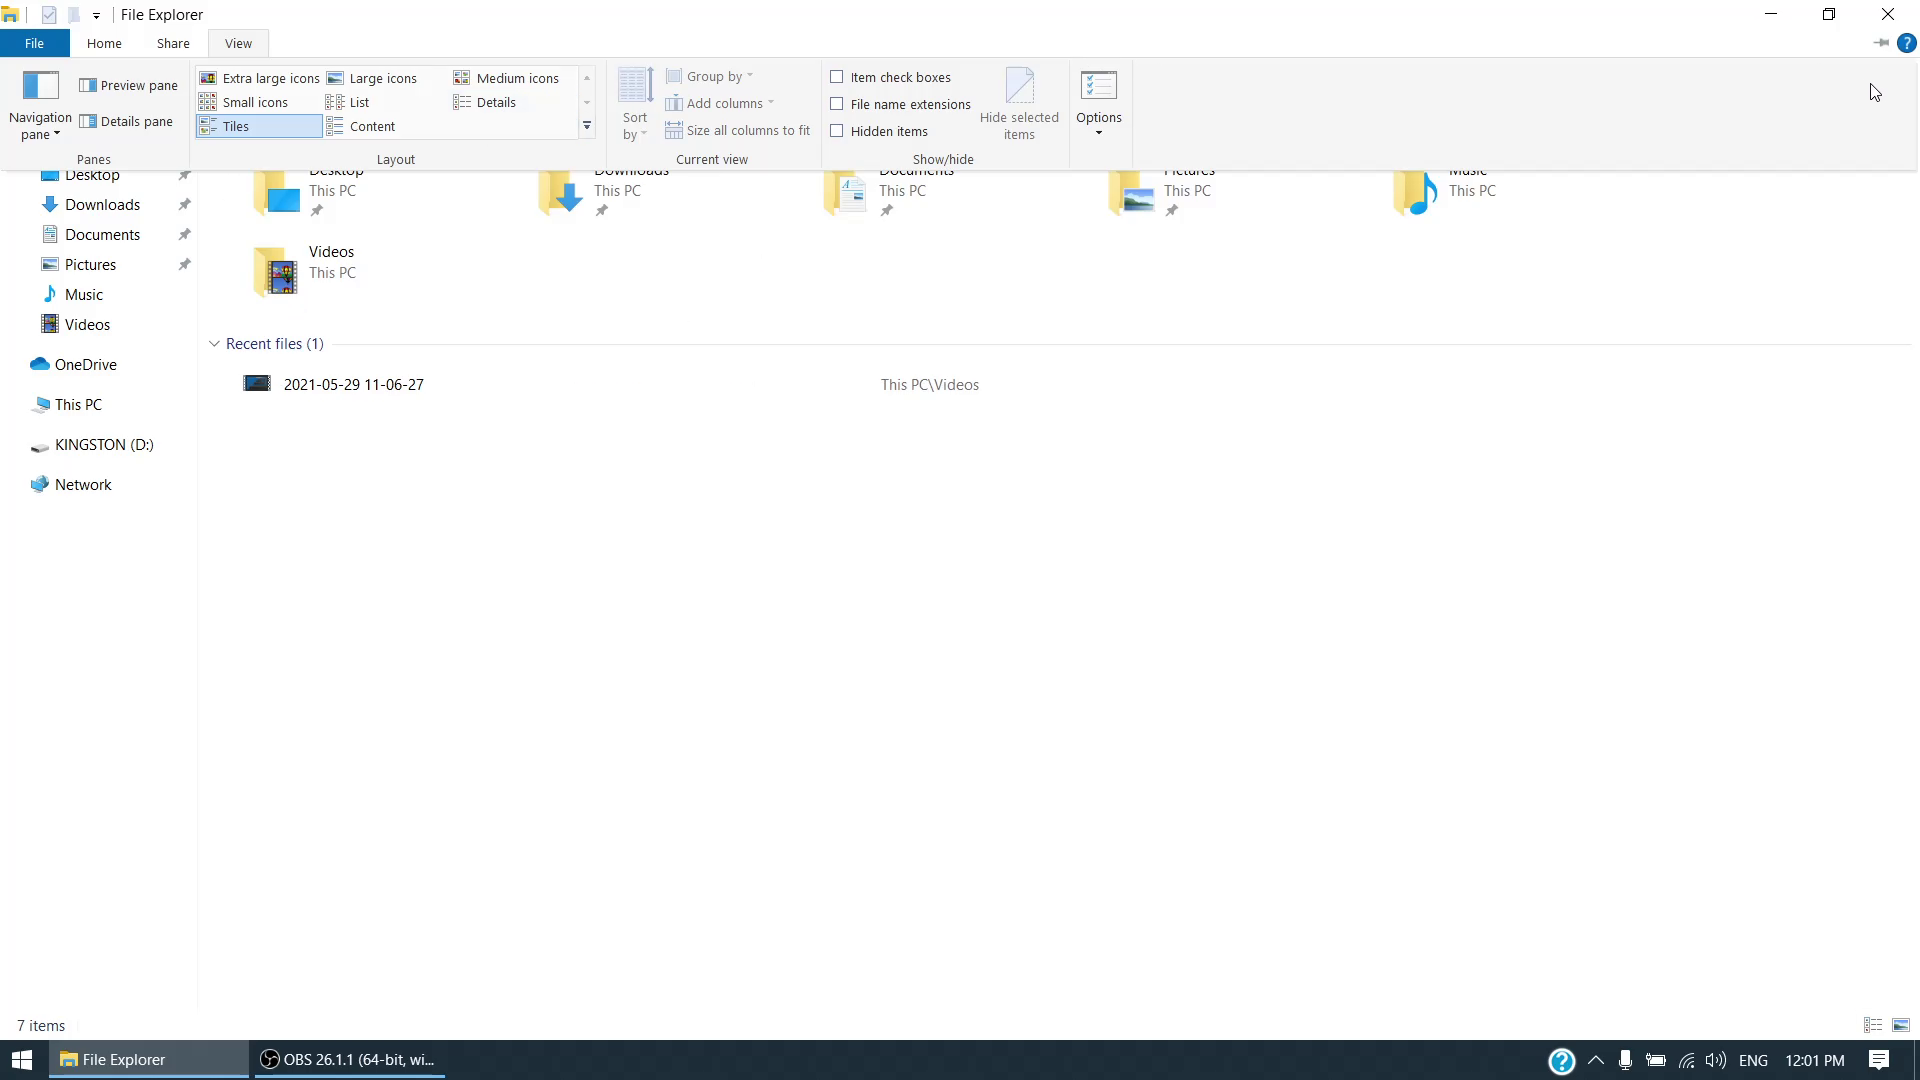Enable Item check boxes
This screenshot has height=1080, width=1920.
click(x=837, y=77)
